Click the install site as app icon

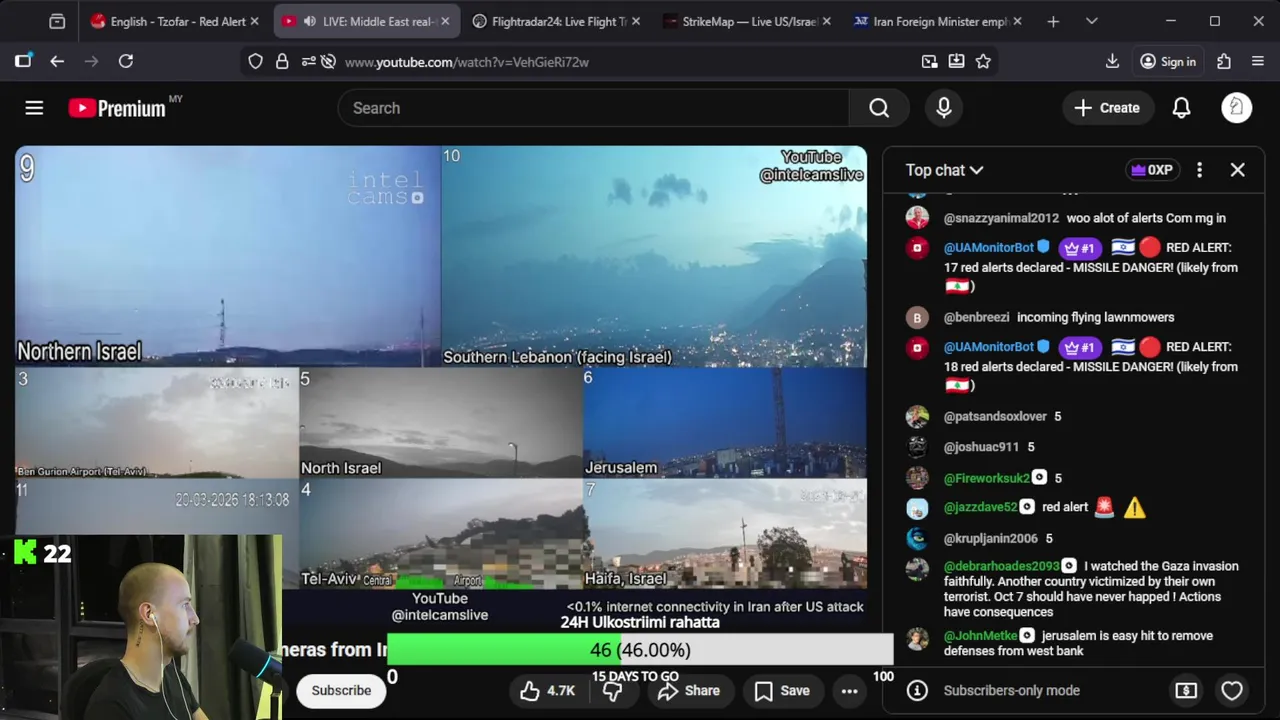click(x=956, y=62)
